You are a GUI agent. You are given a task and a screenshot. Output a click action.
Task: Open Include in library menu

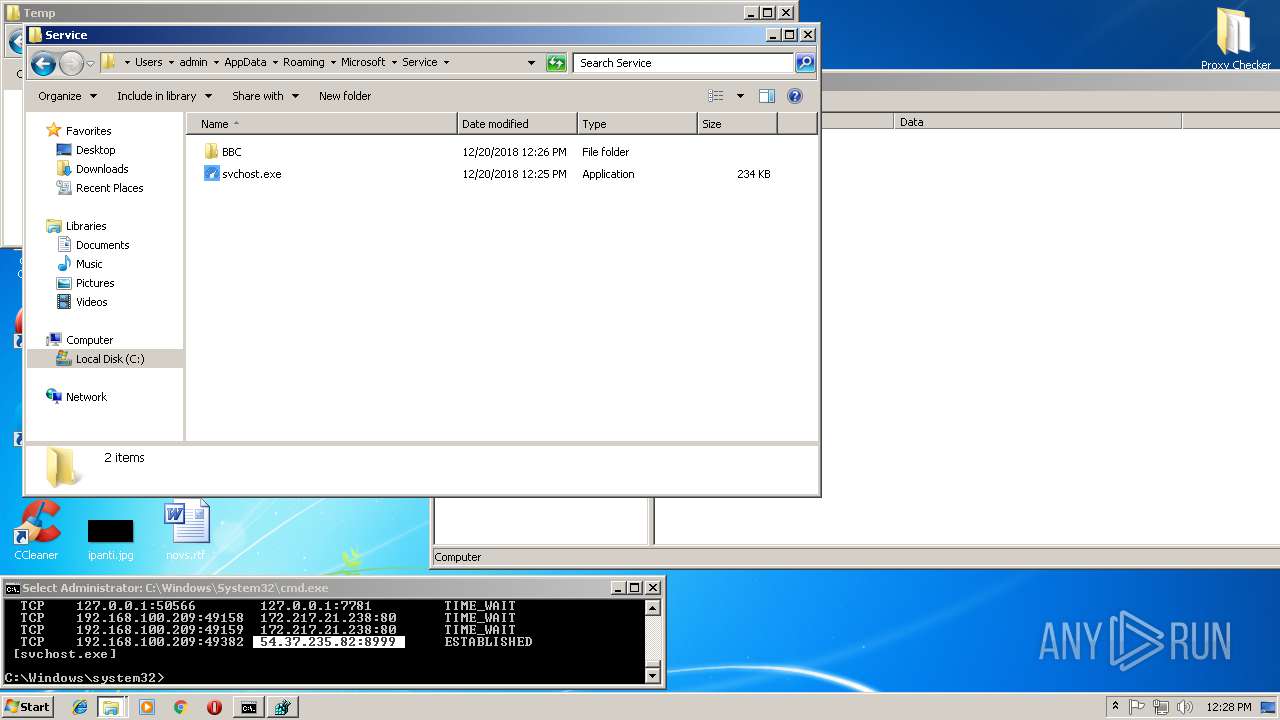[164, 96]
